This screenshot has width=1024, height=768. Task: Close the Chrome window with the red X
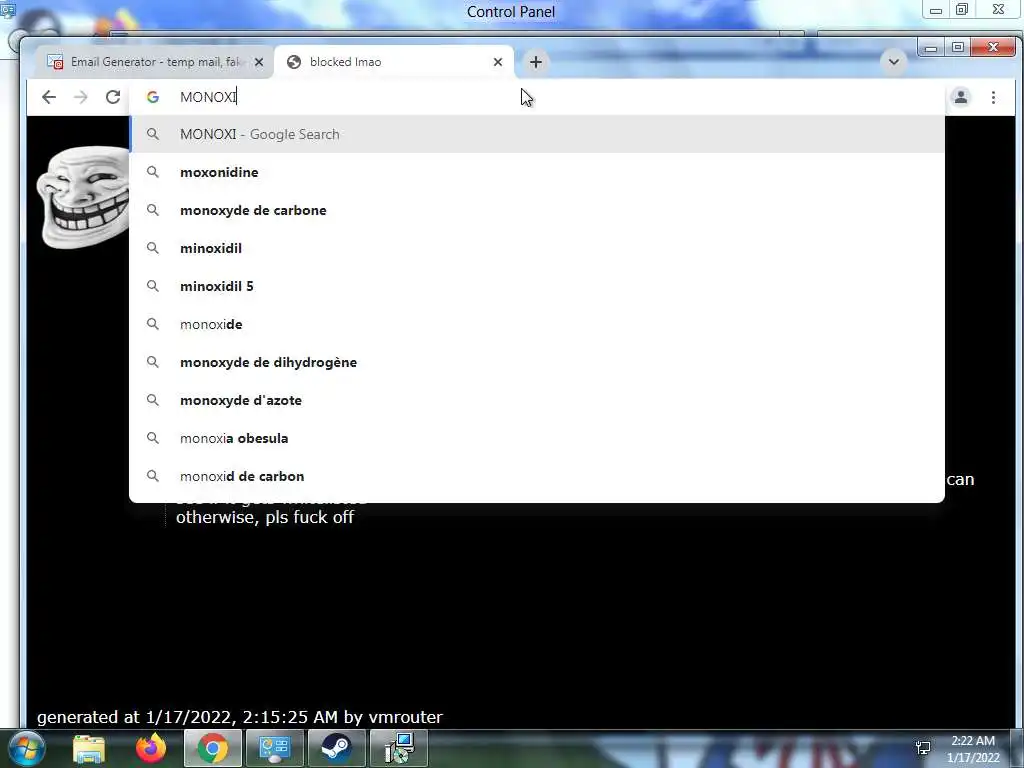pyautogui.click(x=993, y=48)
